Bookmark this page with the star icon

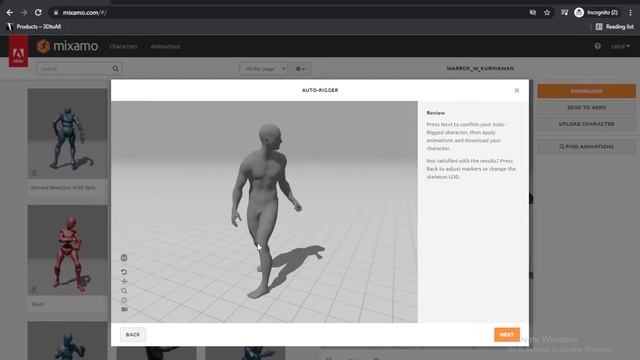click(547, 13)
